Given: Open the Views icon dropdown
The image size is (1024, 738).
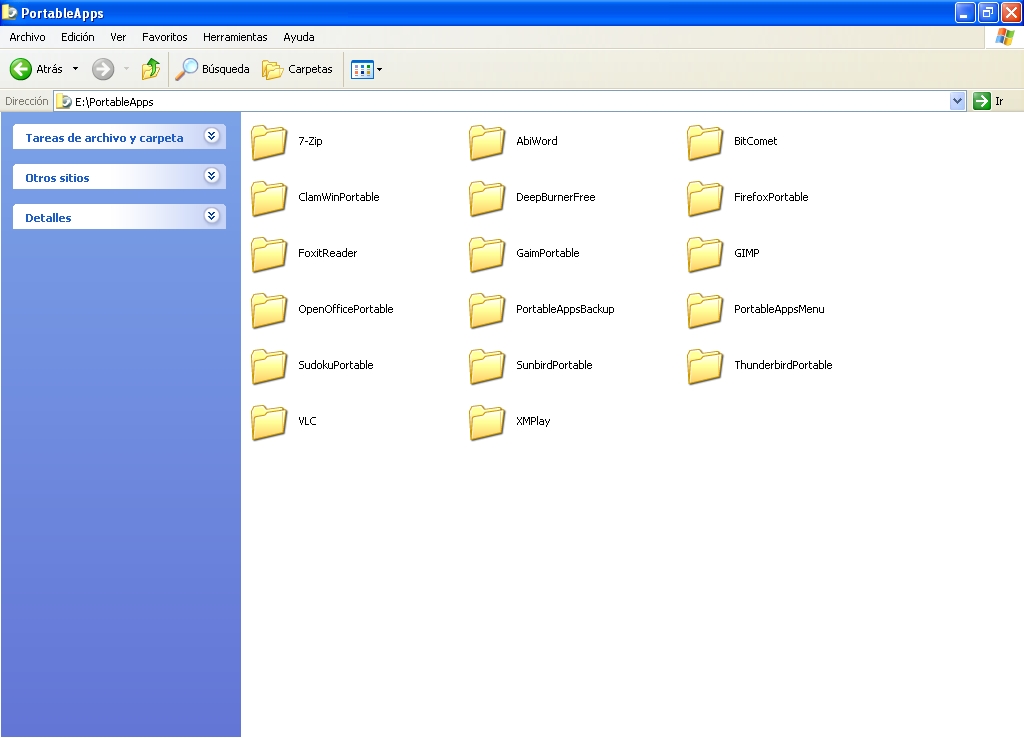Looking at the screenshot, I should pos(366,69).
